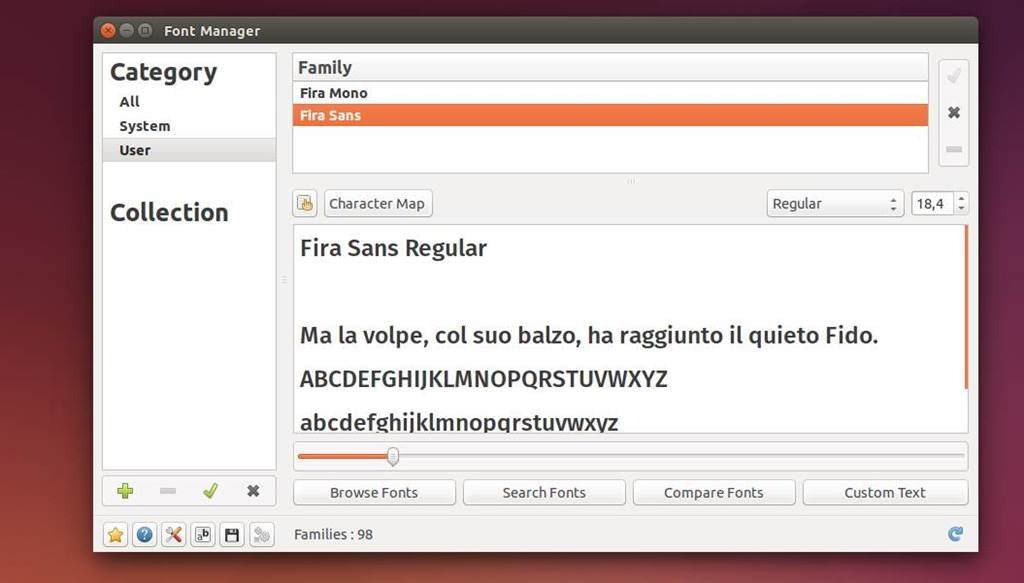Image resolution: width=1024 pixels, height=583 pixels.
Task: Click the blue refresh icon at bottom right
Action: pos(955,534)
